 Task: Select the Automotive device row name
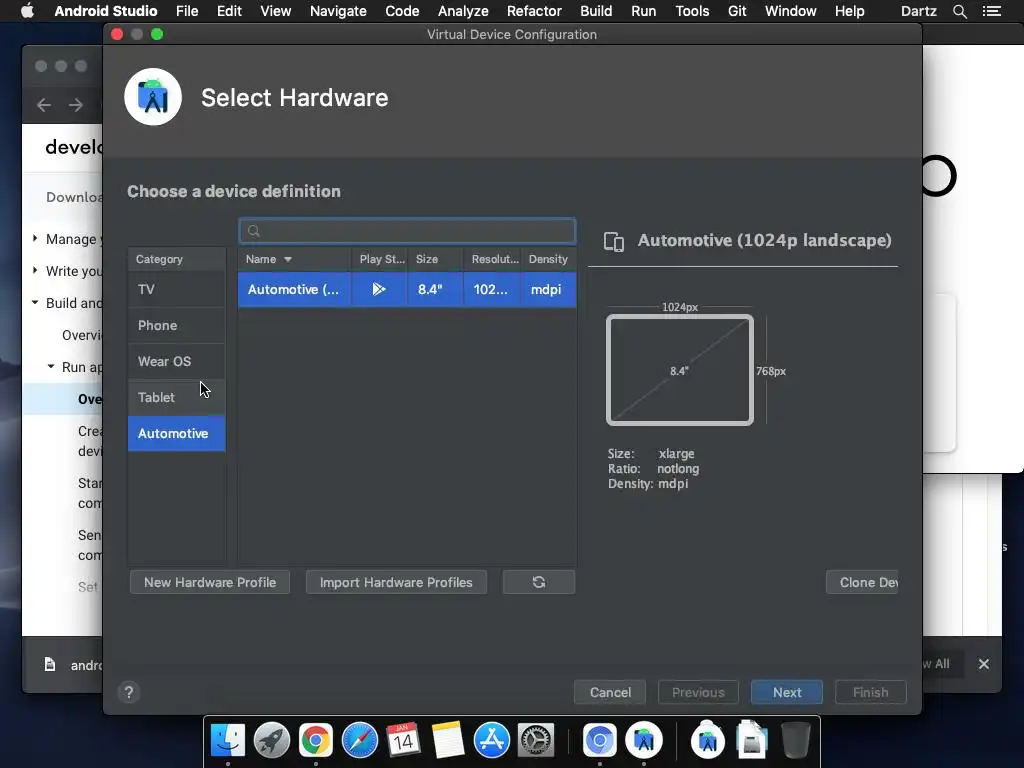click(293, 289)
